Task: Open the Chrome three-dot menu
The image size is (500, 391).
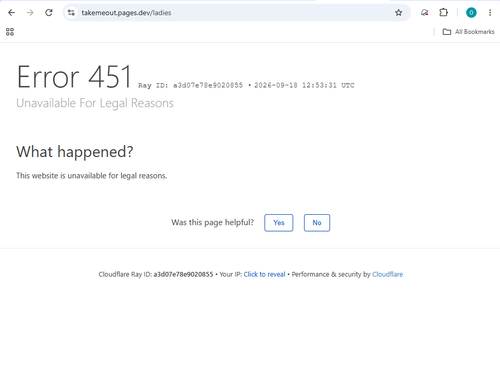Action: [490, 13]
